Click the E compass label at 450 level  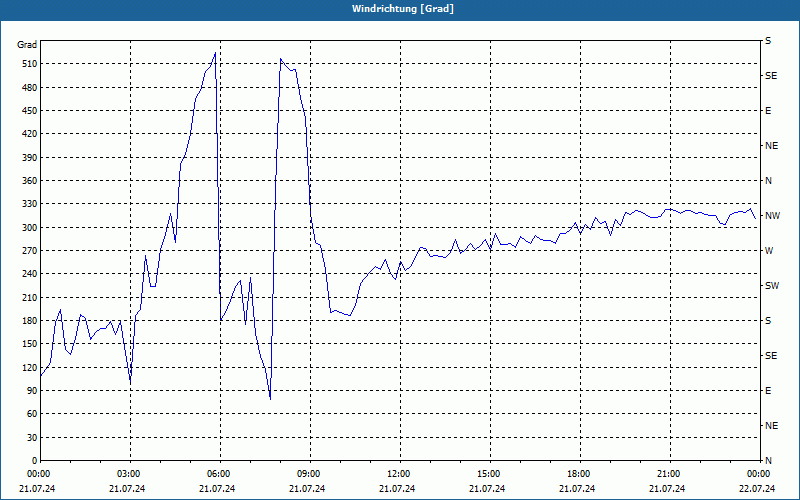tap(768, 111)
